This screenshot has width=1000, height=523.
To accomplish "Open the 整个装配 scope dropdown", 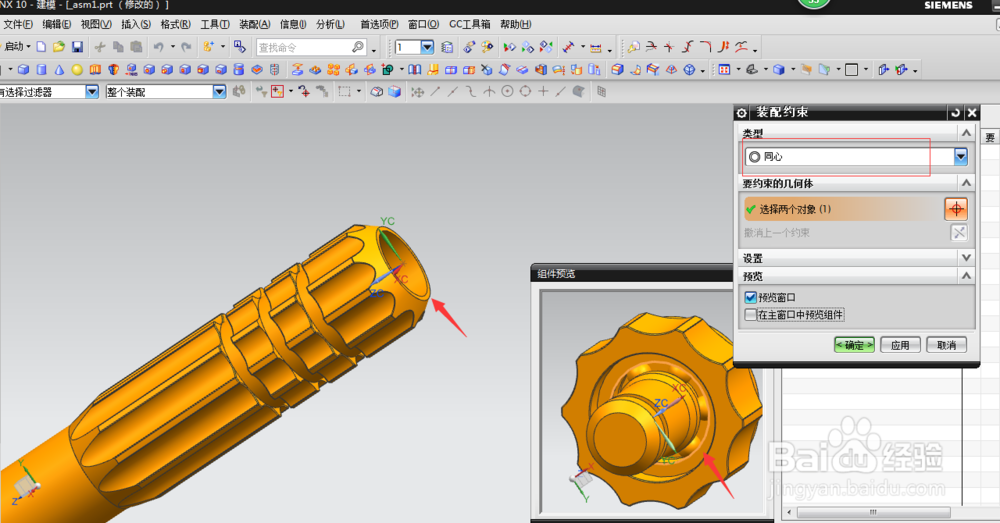I will pyautogui.click(x=219, y=92).
